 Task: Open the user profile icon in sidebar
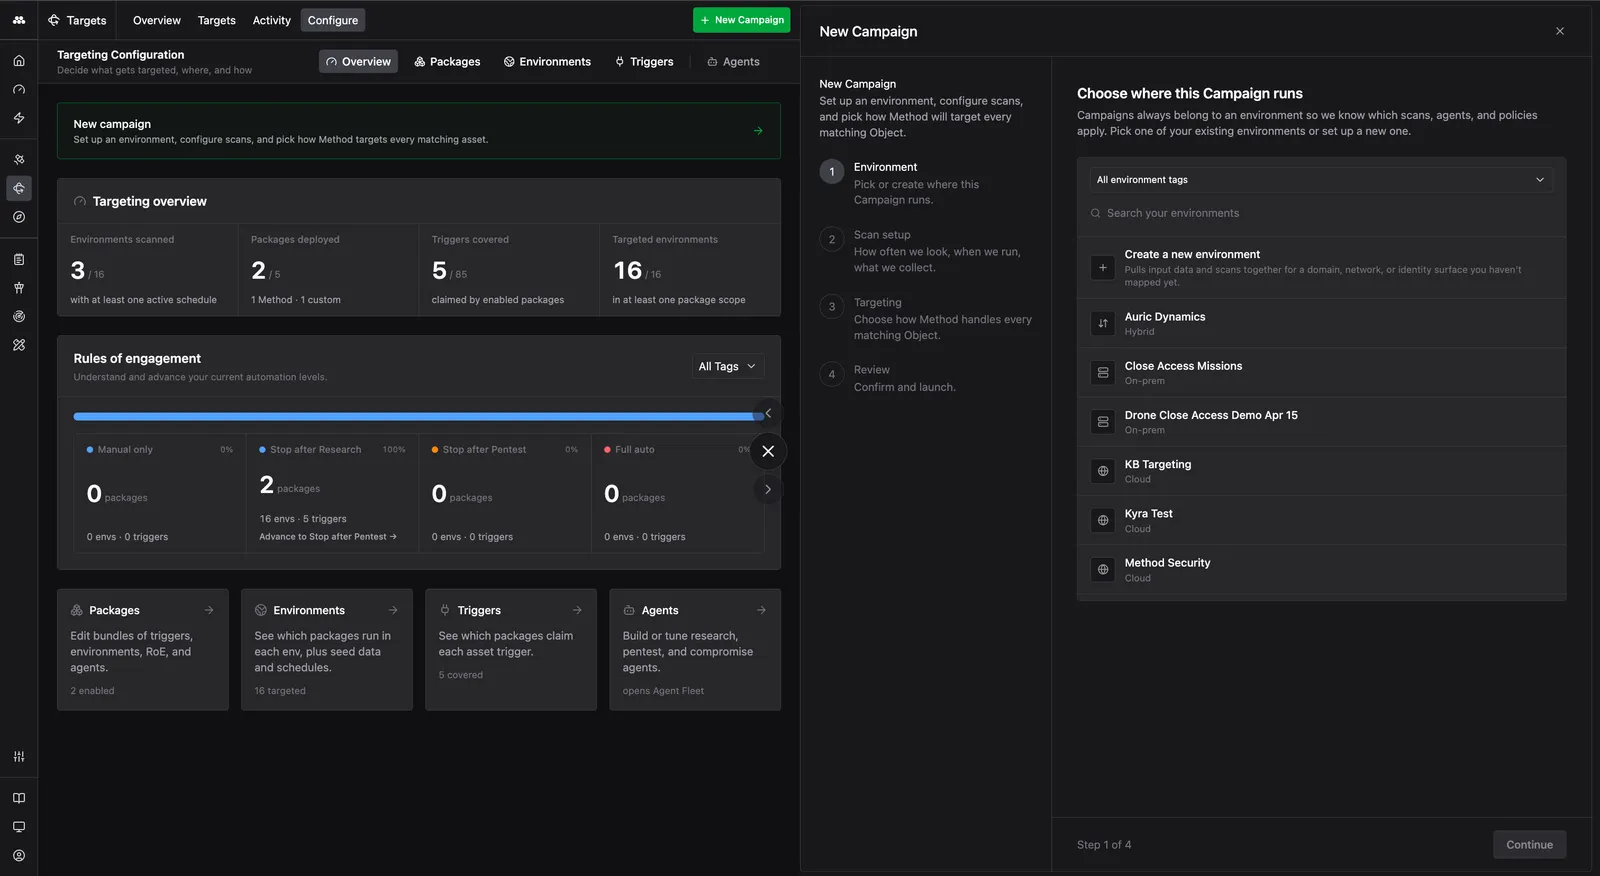[19, 856]
